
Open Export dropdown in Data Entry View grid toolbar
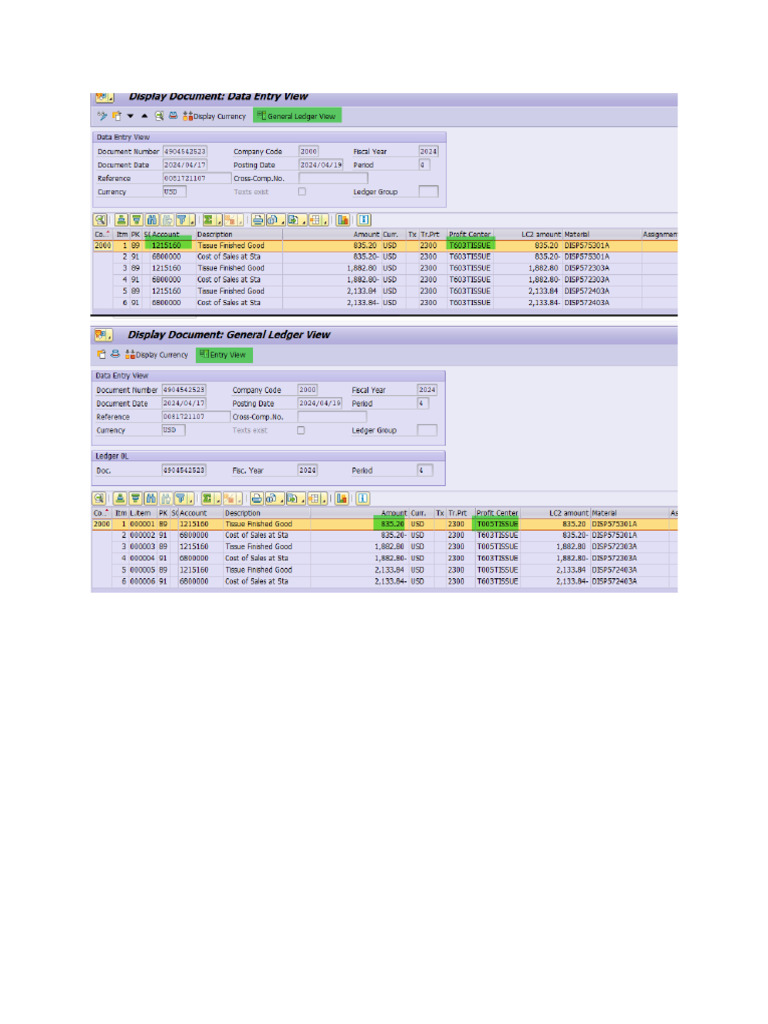(x=296, y=220)
